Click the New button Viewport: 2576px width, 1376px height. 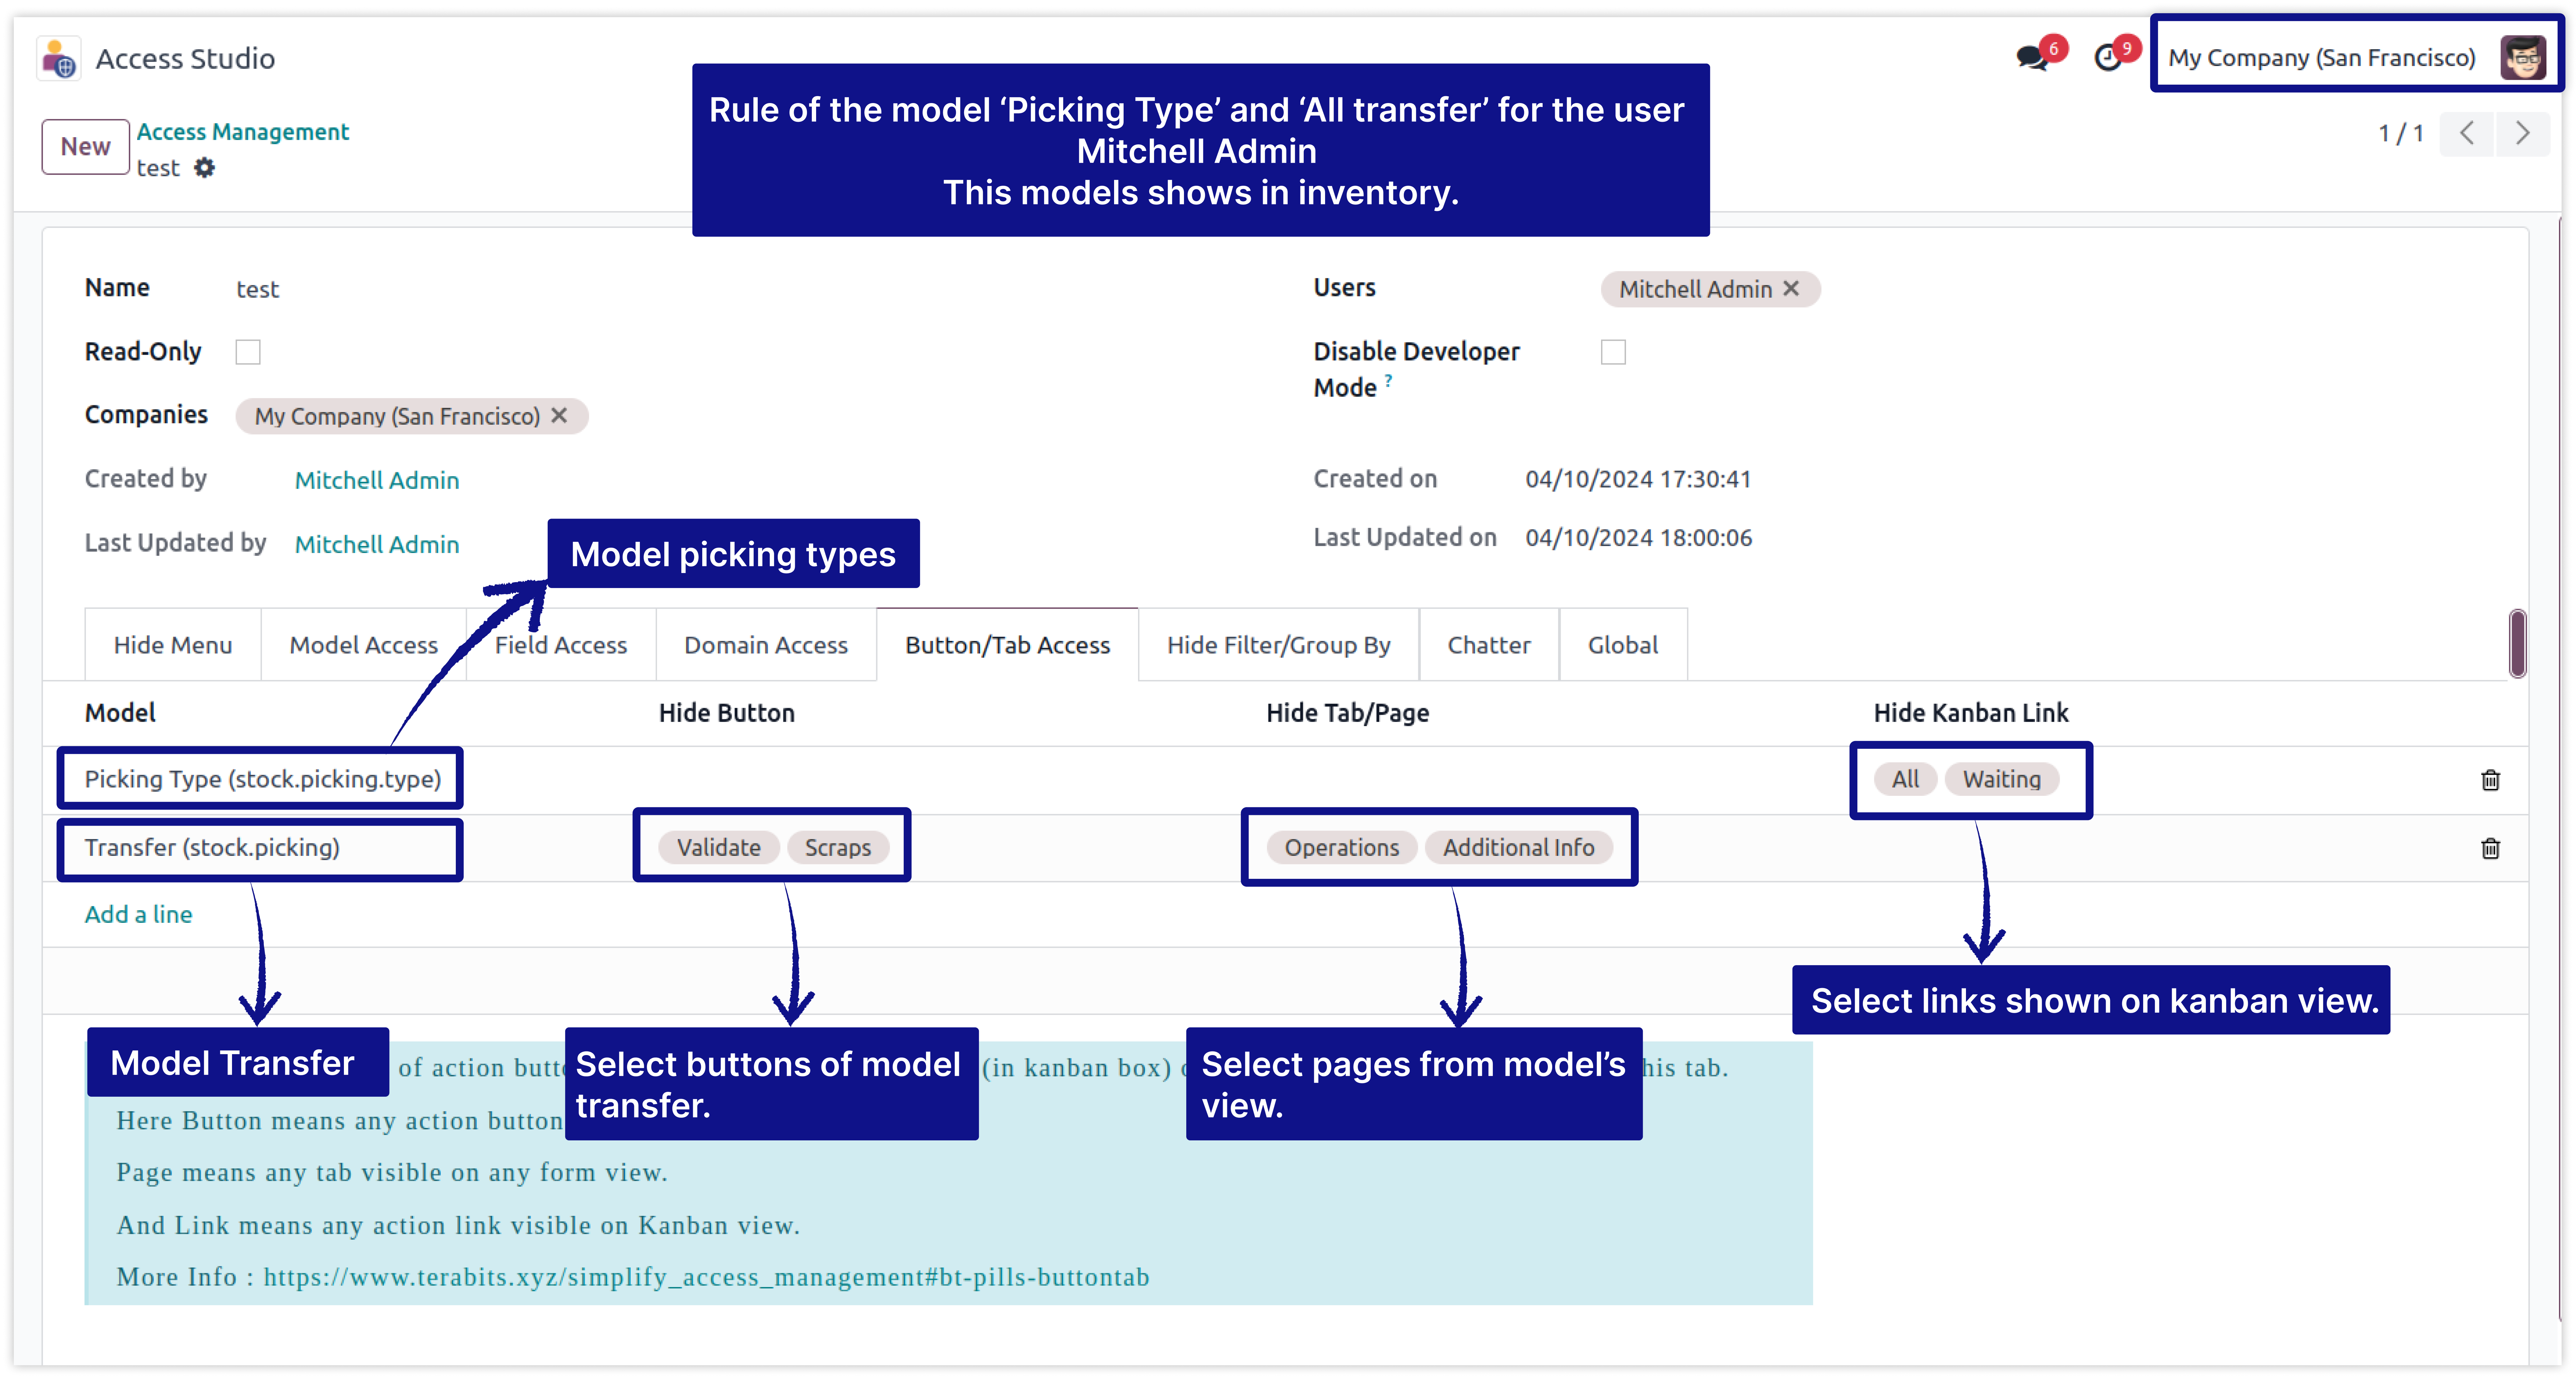click(86, 147)
